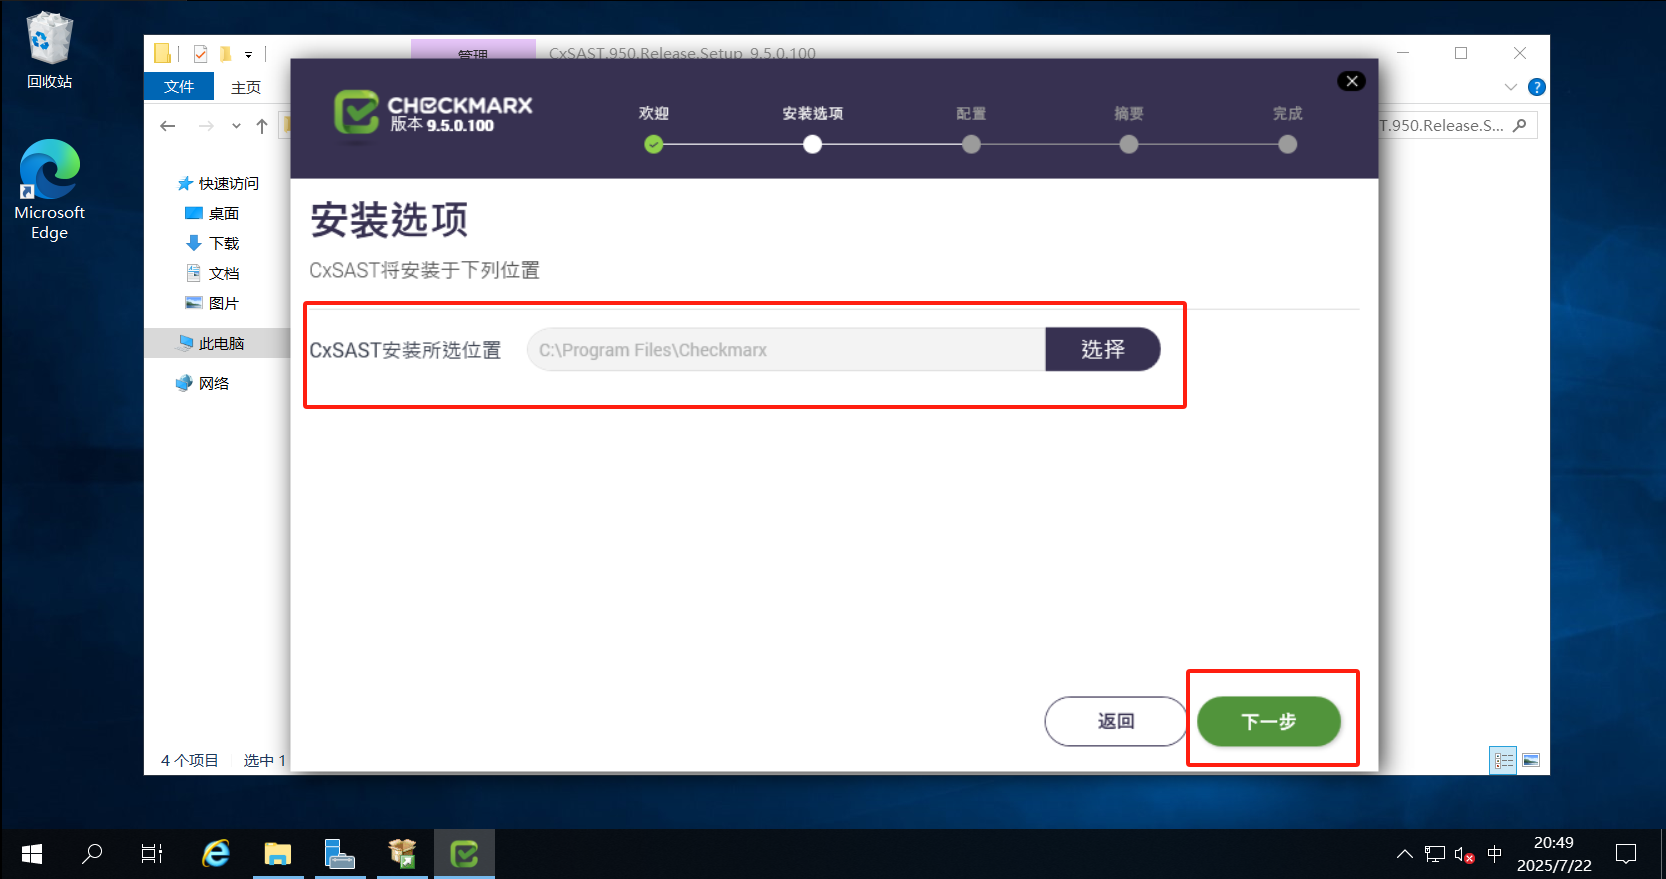Select 文档 in the navigation pane
Viewport: 1666px width, 879px height.
tap(212, 273)
